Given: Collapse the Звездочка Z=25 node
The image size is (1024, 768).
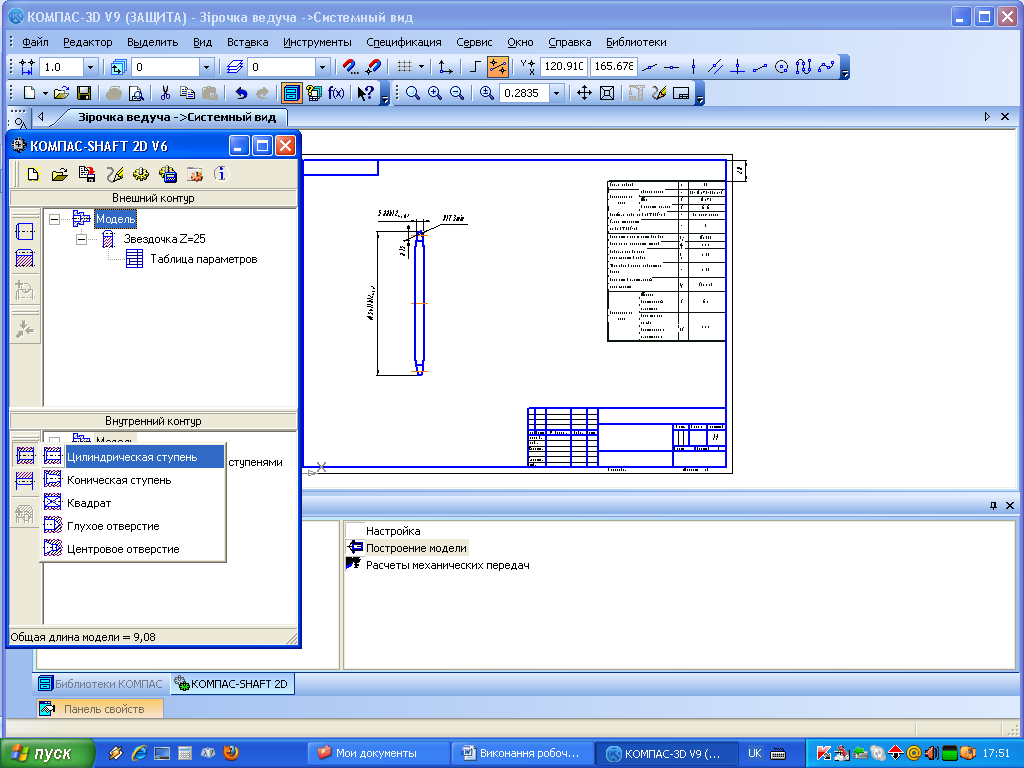Looking at the screenshot, I should coord(82,239).
